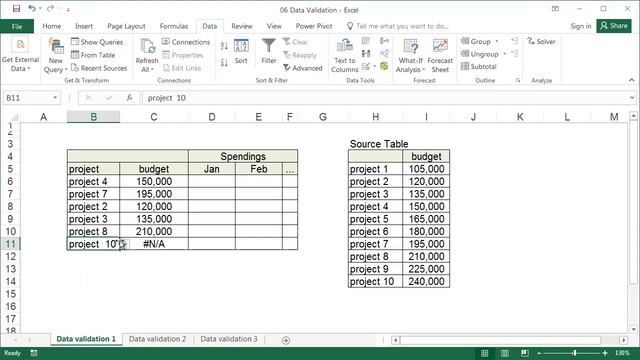Open the Data validation 3 sheet
This screenshot has height=360, width=640.
click(x=229, y=339)
